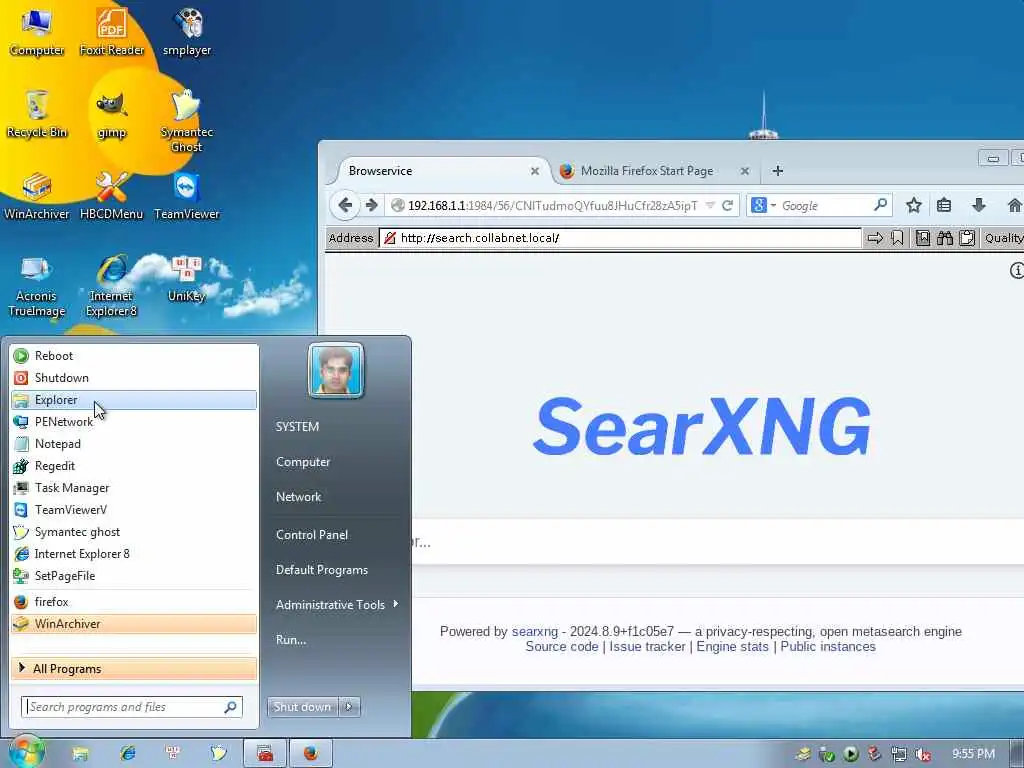Go forward in Firefox navigation

tap(372, 205)
